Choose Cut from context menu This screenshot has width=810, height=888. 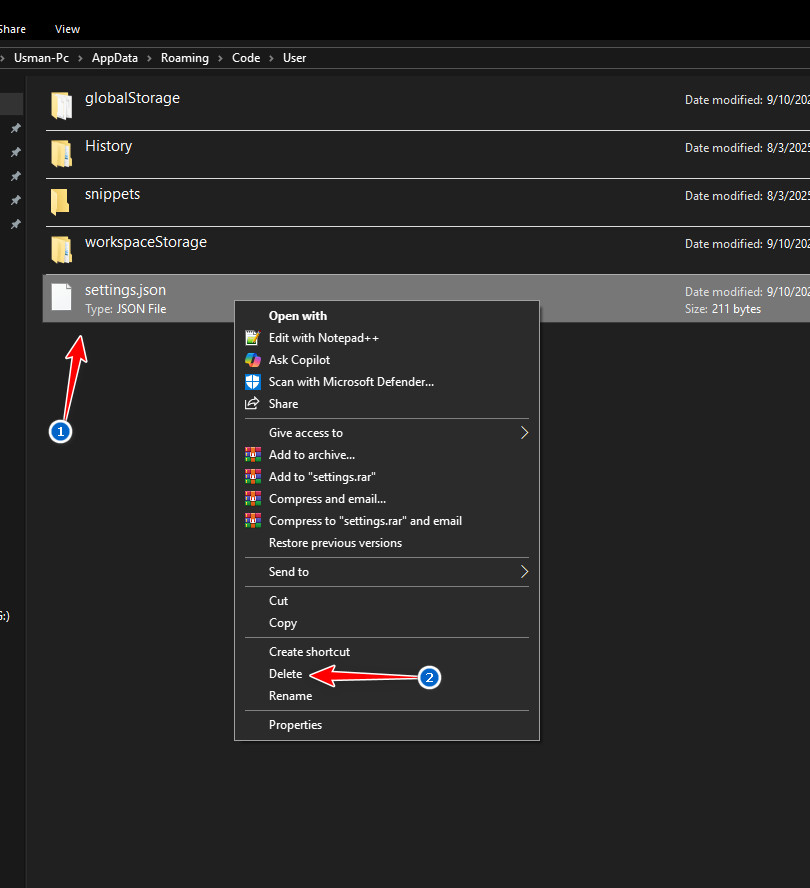(278, 601)
